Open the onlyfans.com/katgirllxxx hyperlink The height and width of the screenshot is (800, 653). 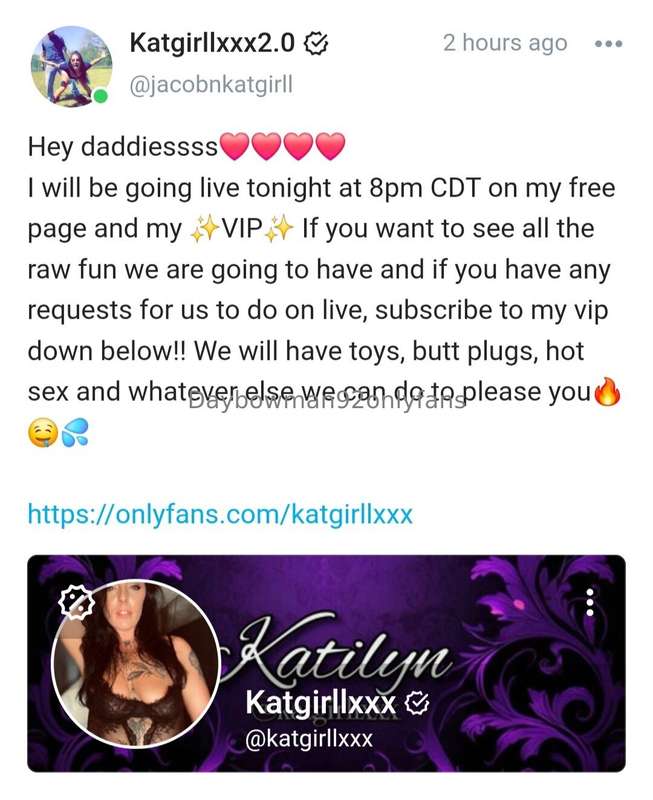click(x=220, y=514)
